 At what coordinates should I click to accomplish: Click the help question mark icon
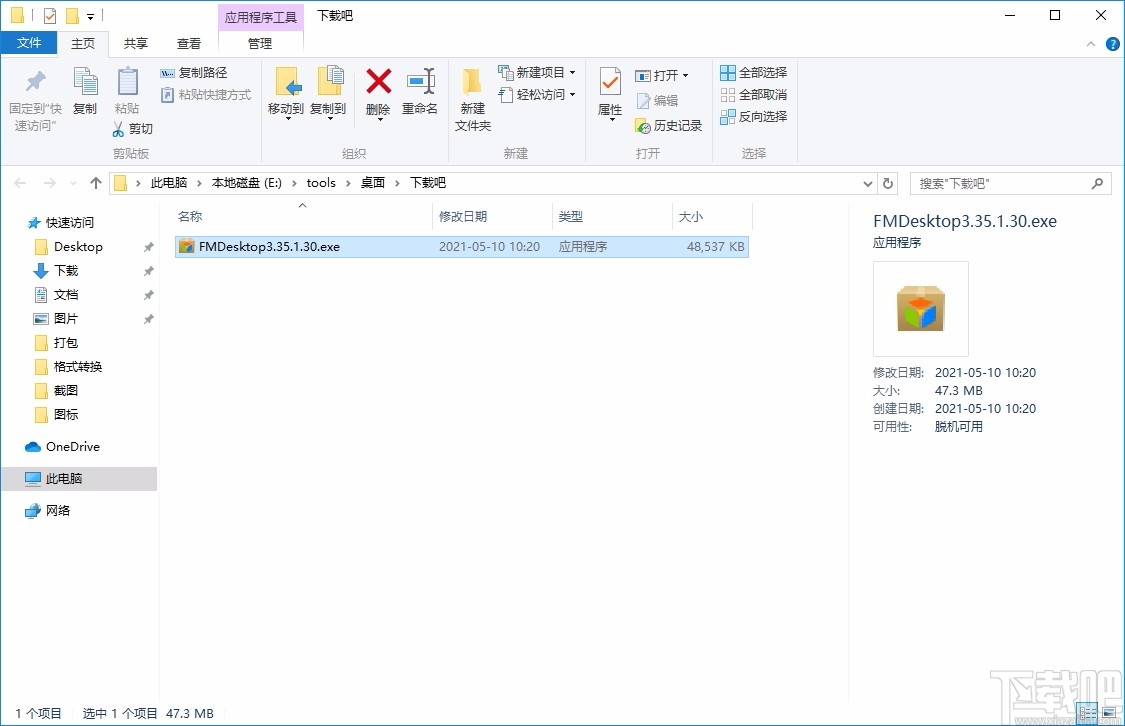[1112, 43]
